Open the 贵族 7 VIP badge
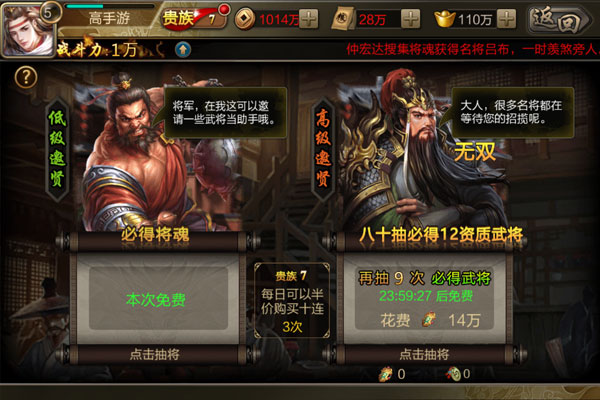The width and height of the screenshot is (600, 400). pos(194,18)
